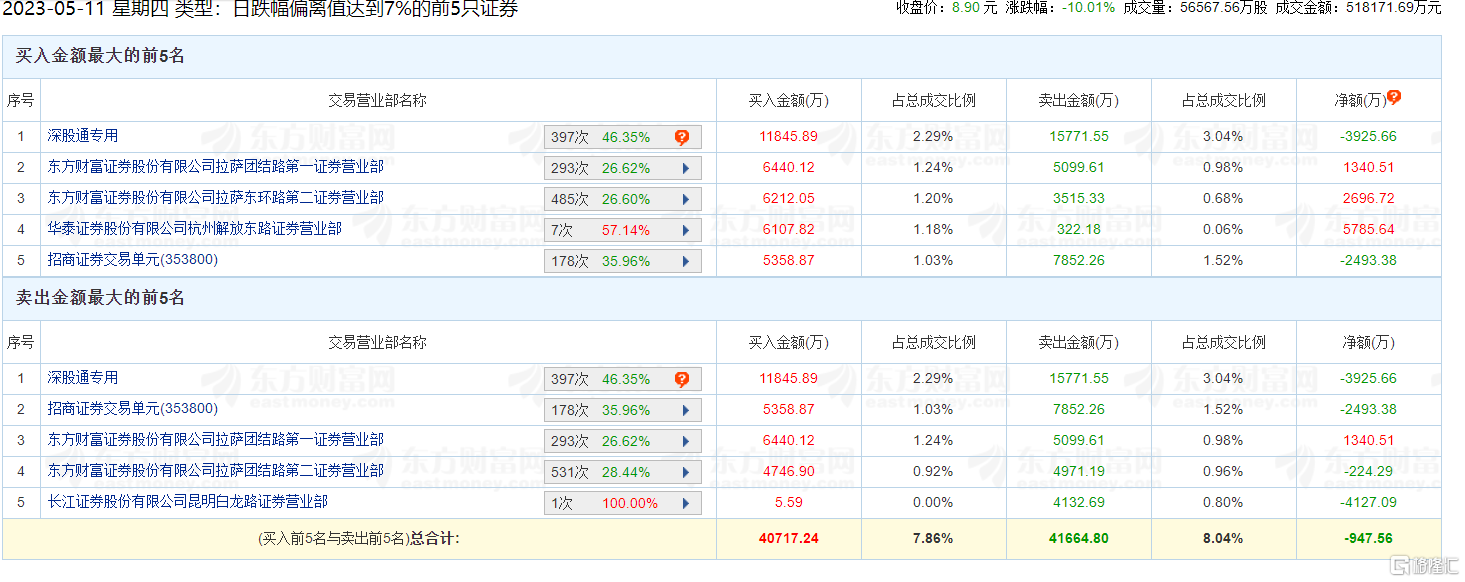Click 卖出金额(万) column header in buy table
Viewport: 1465px width, 582px height.
point(1079,100)
